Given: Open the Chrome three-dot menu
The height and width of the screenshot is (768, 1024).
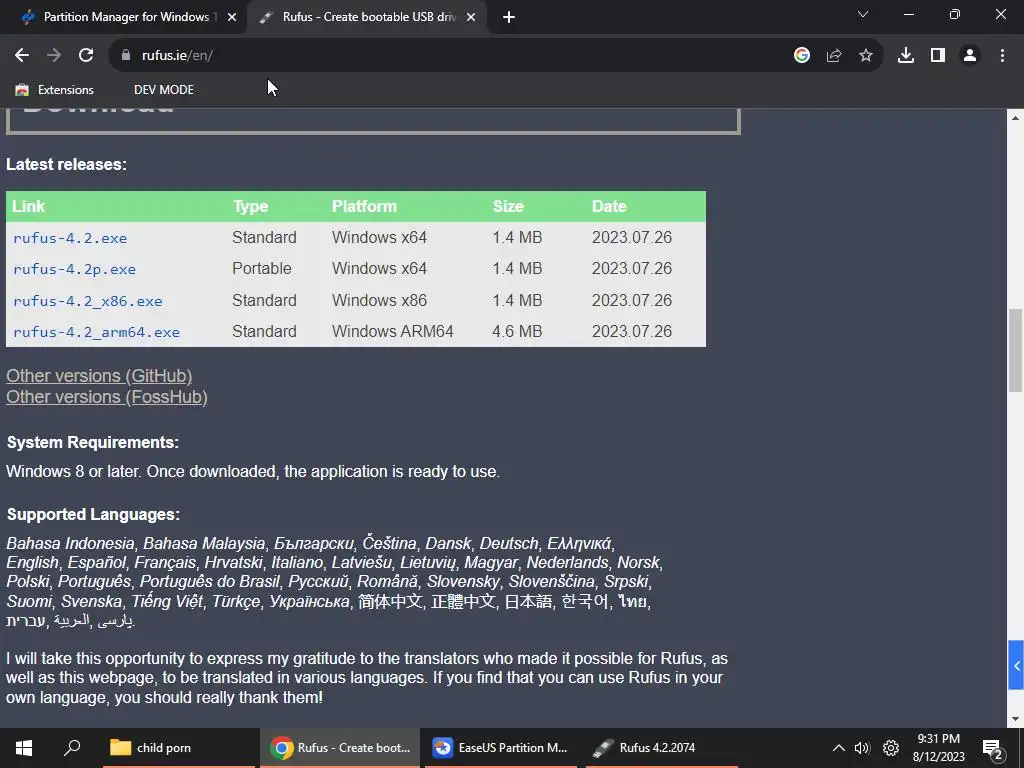Looking at the screenshot, I should [x=1002, y=56].
